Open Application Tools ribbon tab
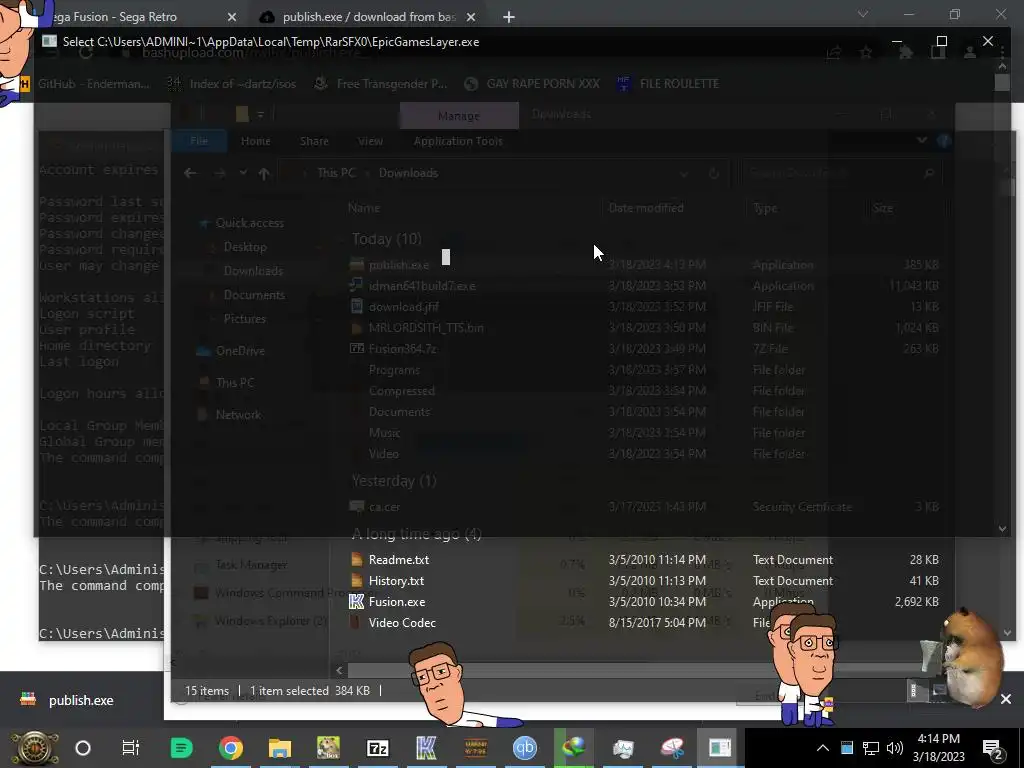This screenshot has height=768, width=1024. coord(458,141)
